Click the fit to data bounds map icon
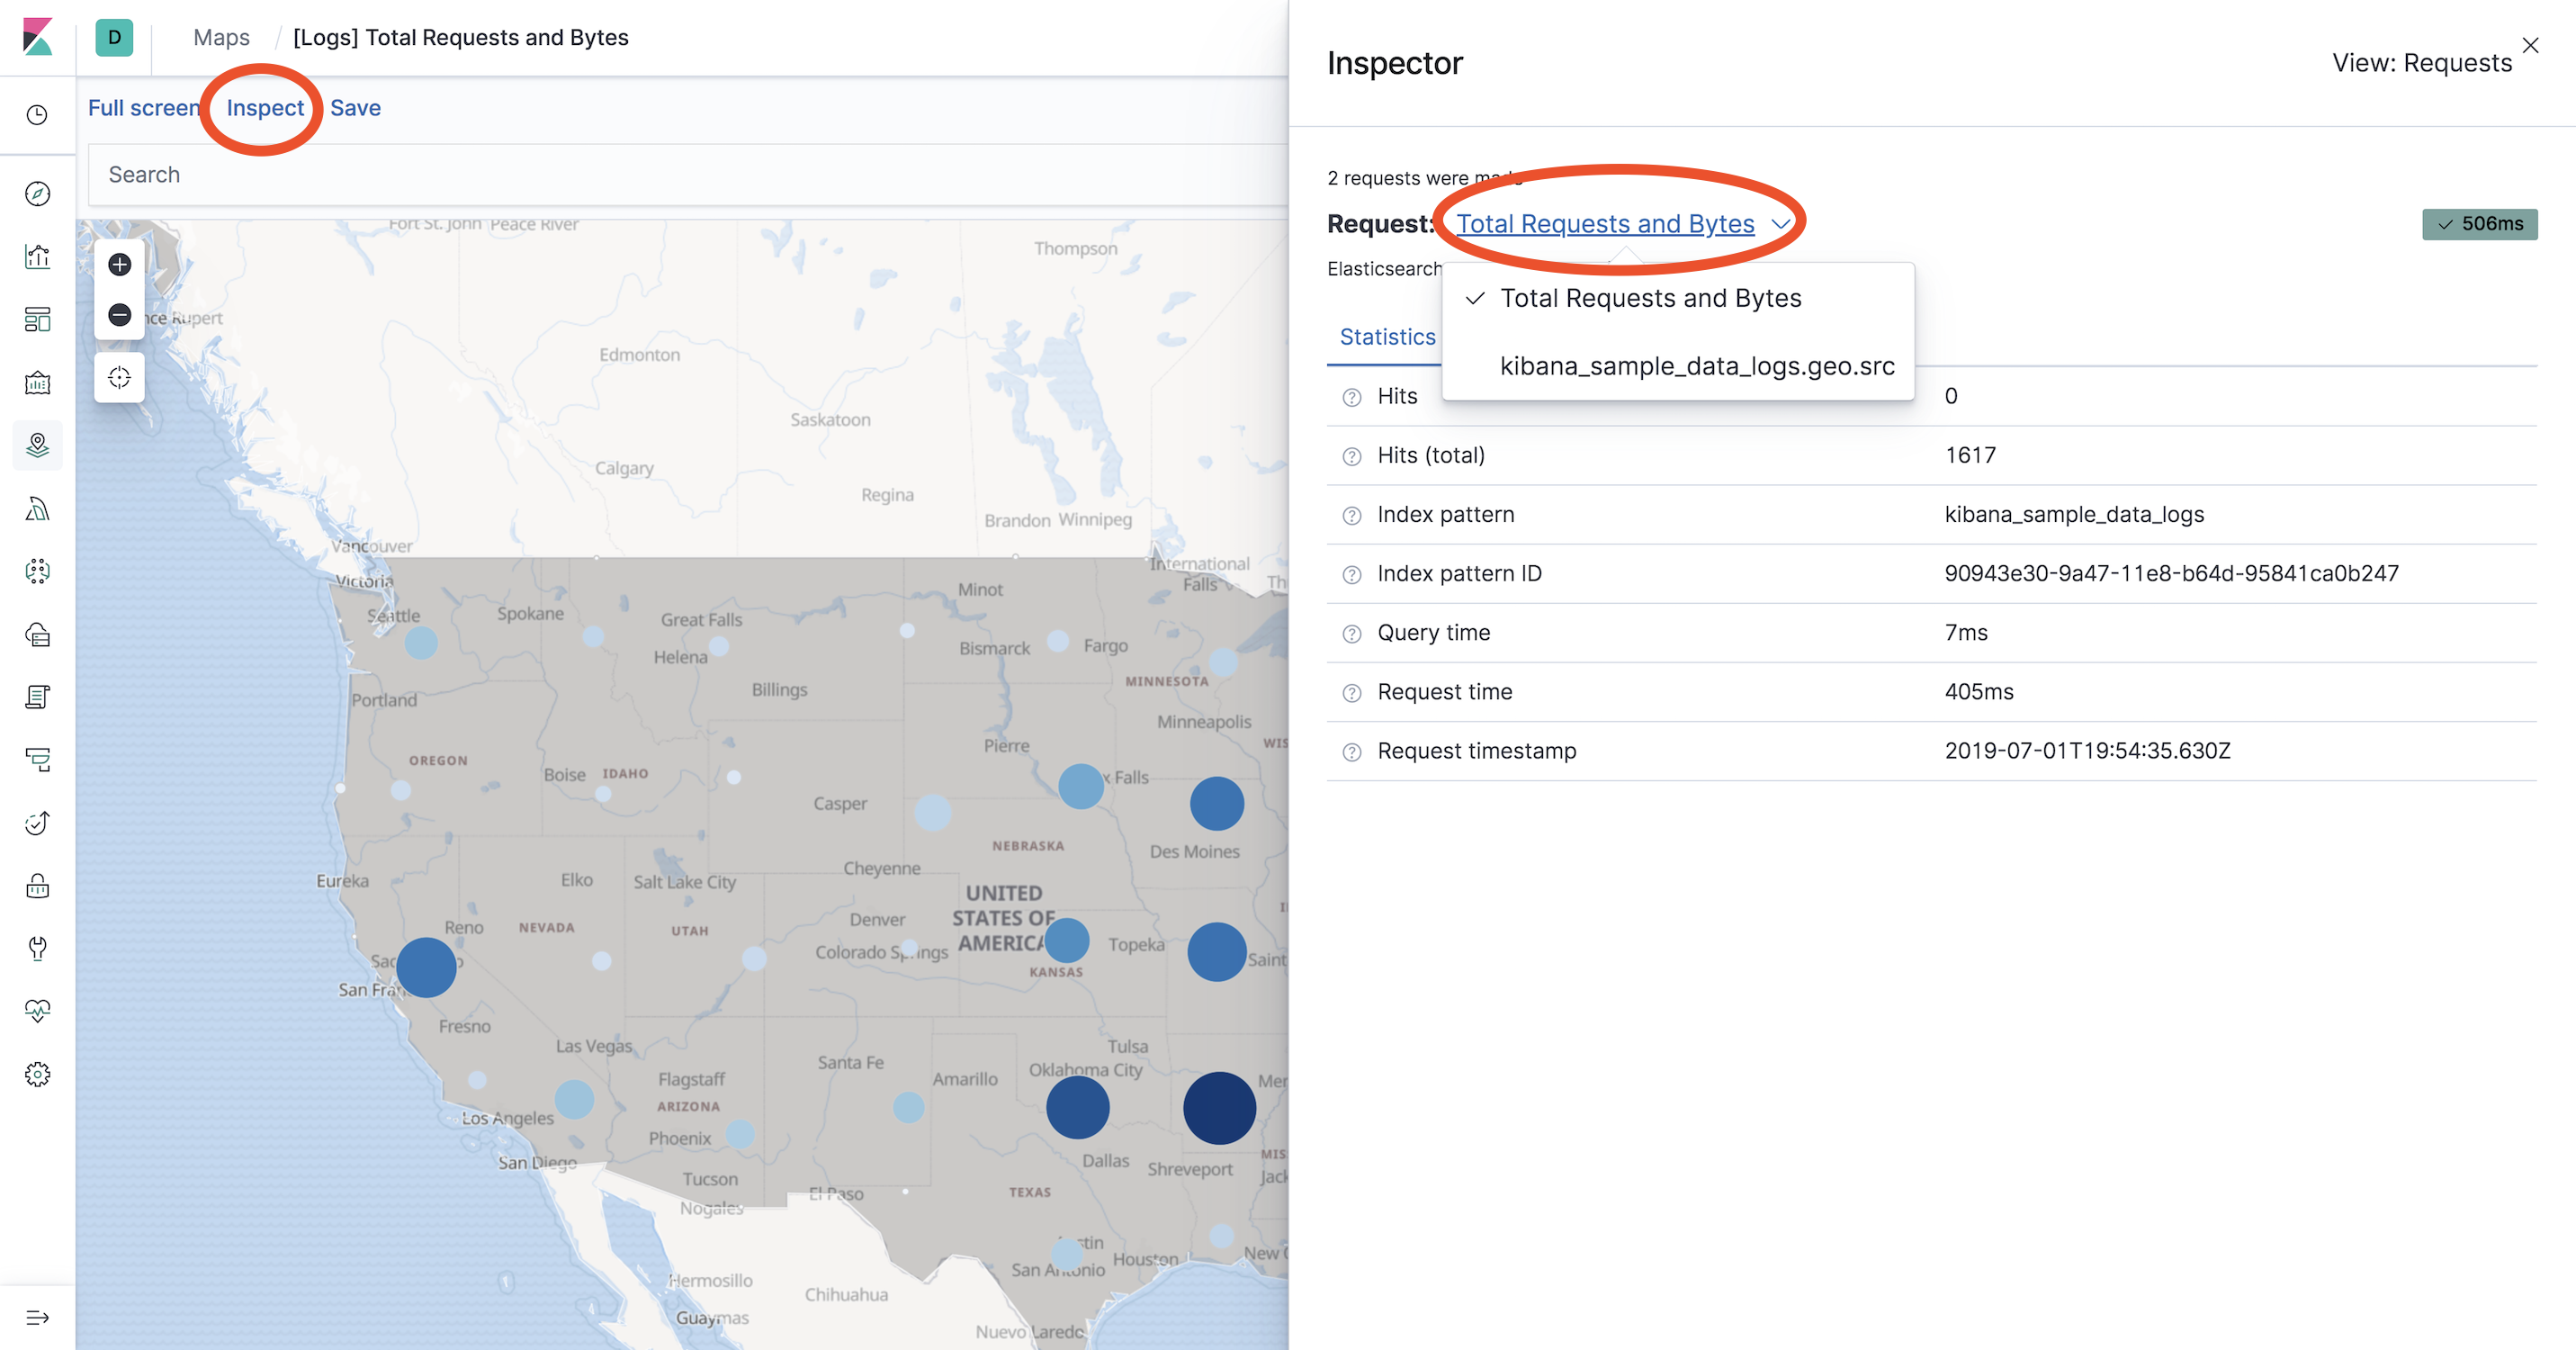The width and height of the screenshot is (2576, 1350). coord(120,378)
